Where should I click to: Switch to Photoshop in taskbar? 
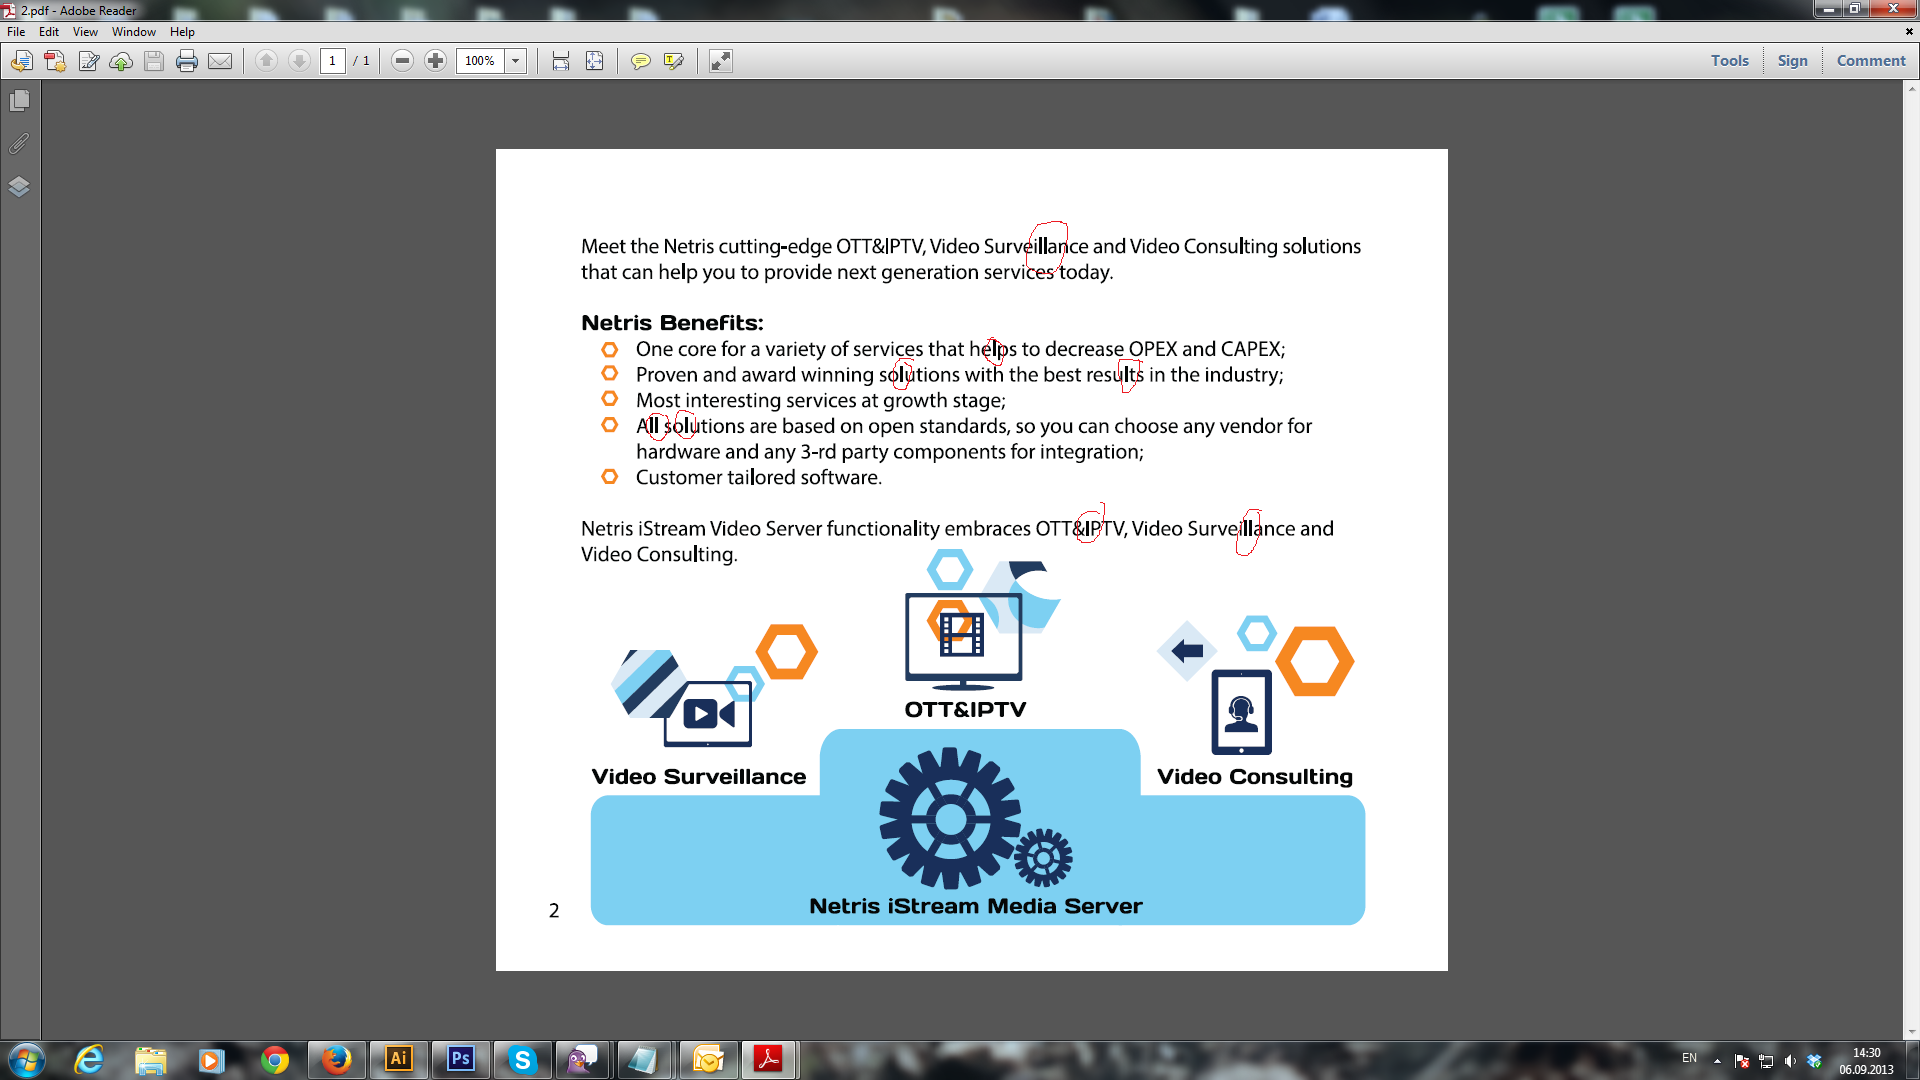tap(460, 1060)
